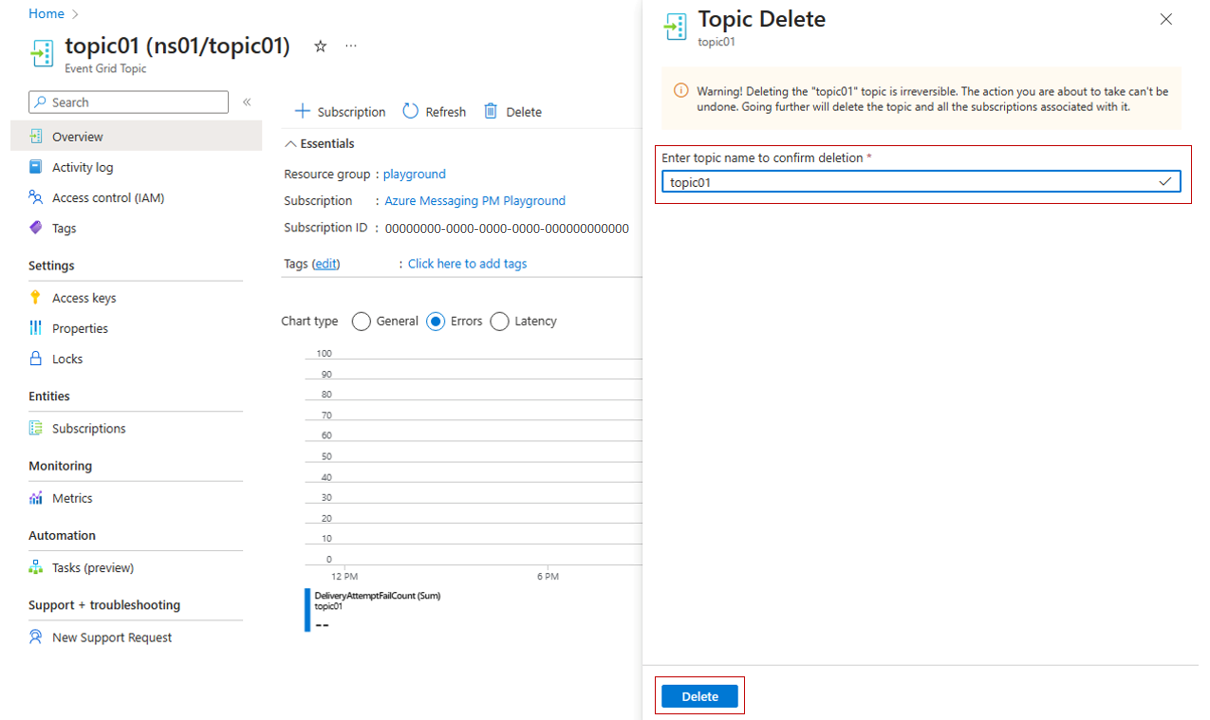Click the Metrics chart icon
This screenshot has width=1210, height=720.
[36, 498]
